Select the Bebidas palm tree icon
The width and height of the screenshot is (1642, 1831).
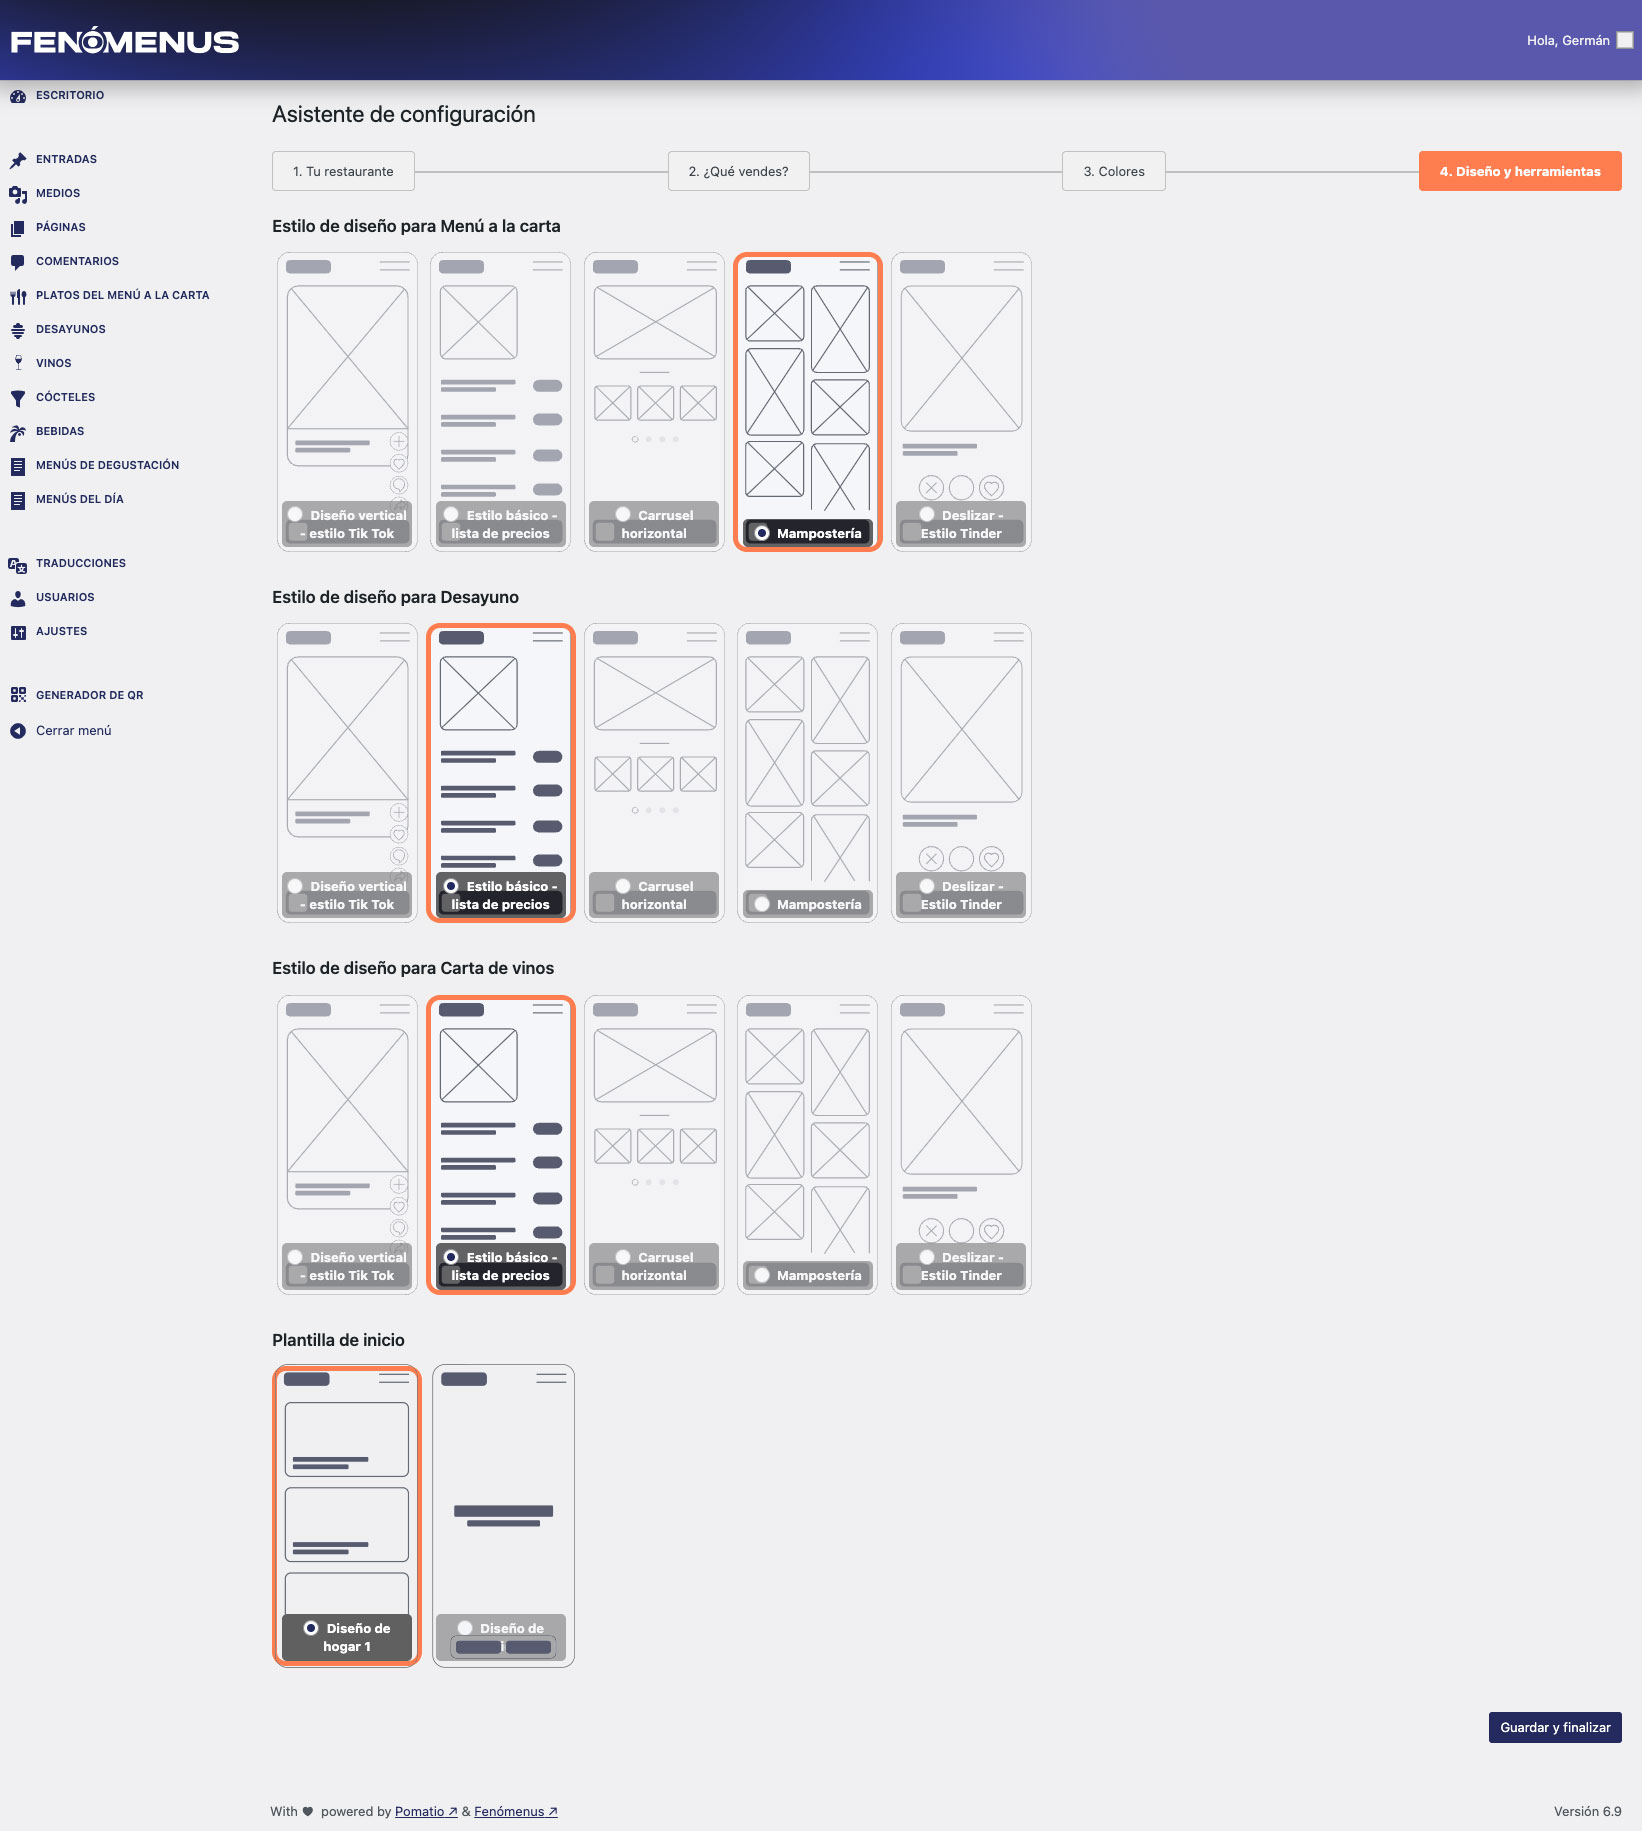(x=17, y=432)
